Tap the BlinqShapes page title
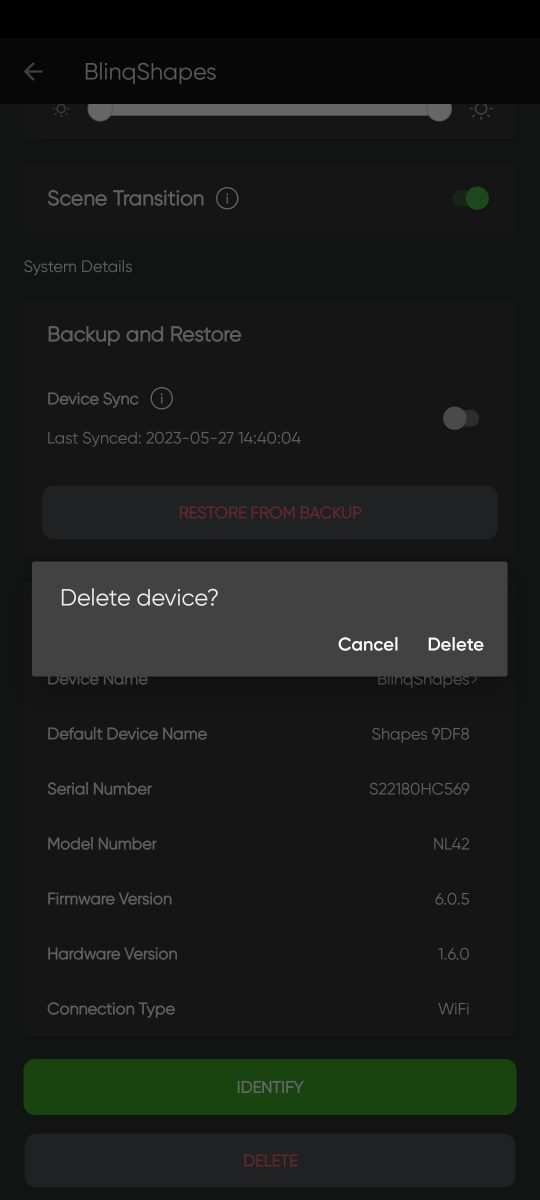540x1200 pixels. (150, 72)
